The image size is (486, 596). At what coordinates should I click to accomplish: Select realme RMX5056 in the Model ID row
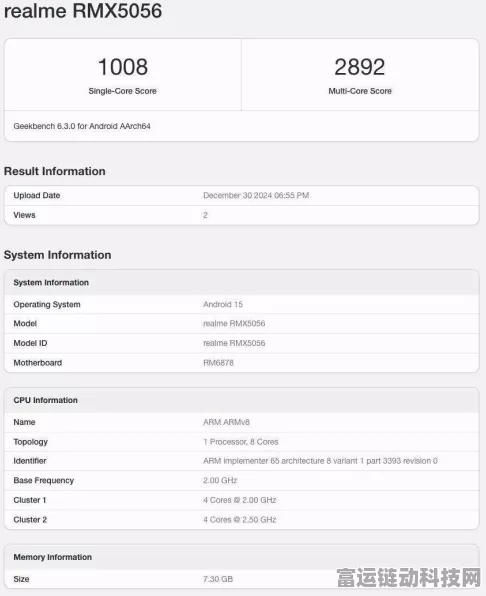pyautogui.click(x=234, y=343)
